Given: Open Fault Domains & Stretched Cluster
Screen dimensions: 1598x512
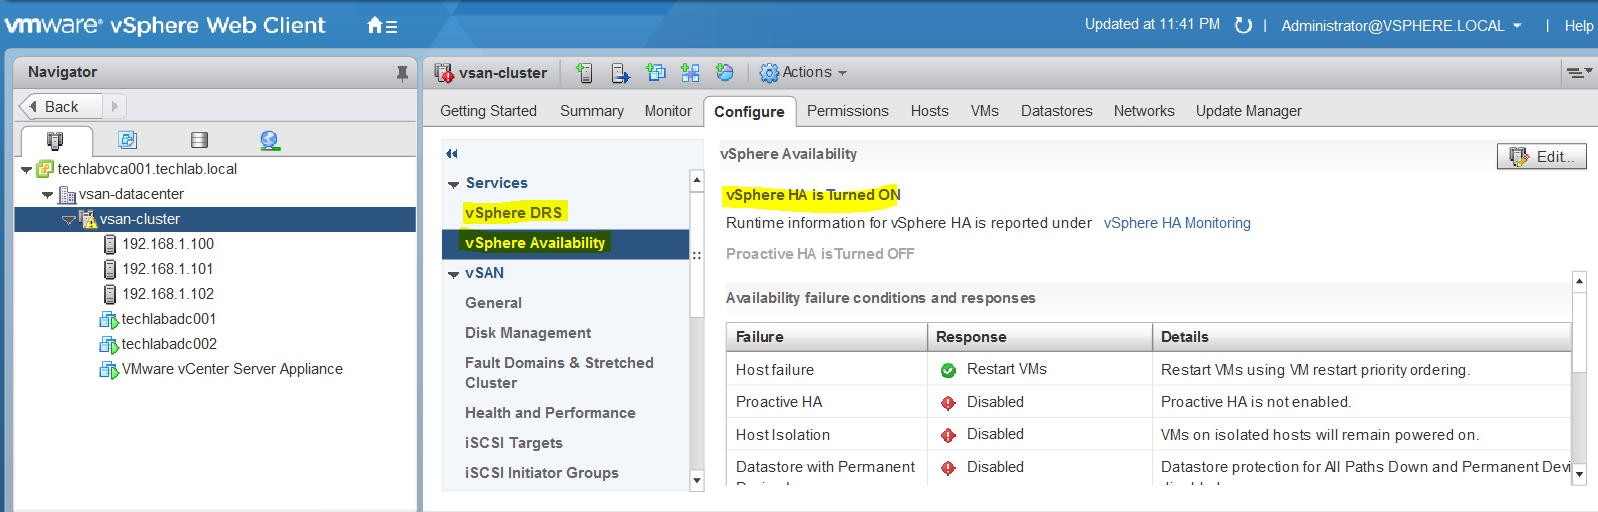Looking at the screenshot, I should pos(559,373).
